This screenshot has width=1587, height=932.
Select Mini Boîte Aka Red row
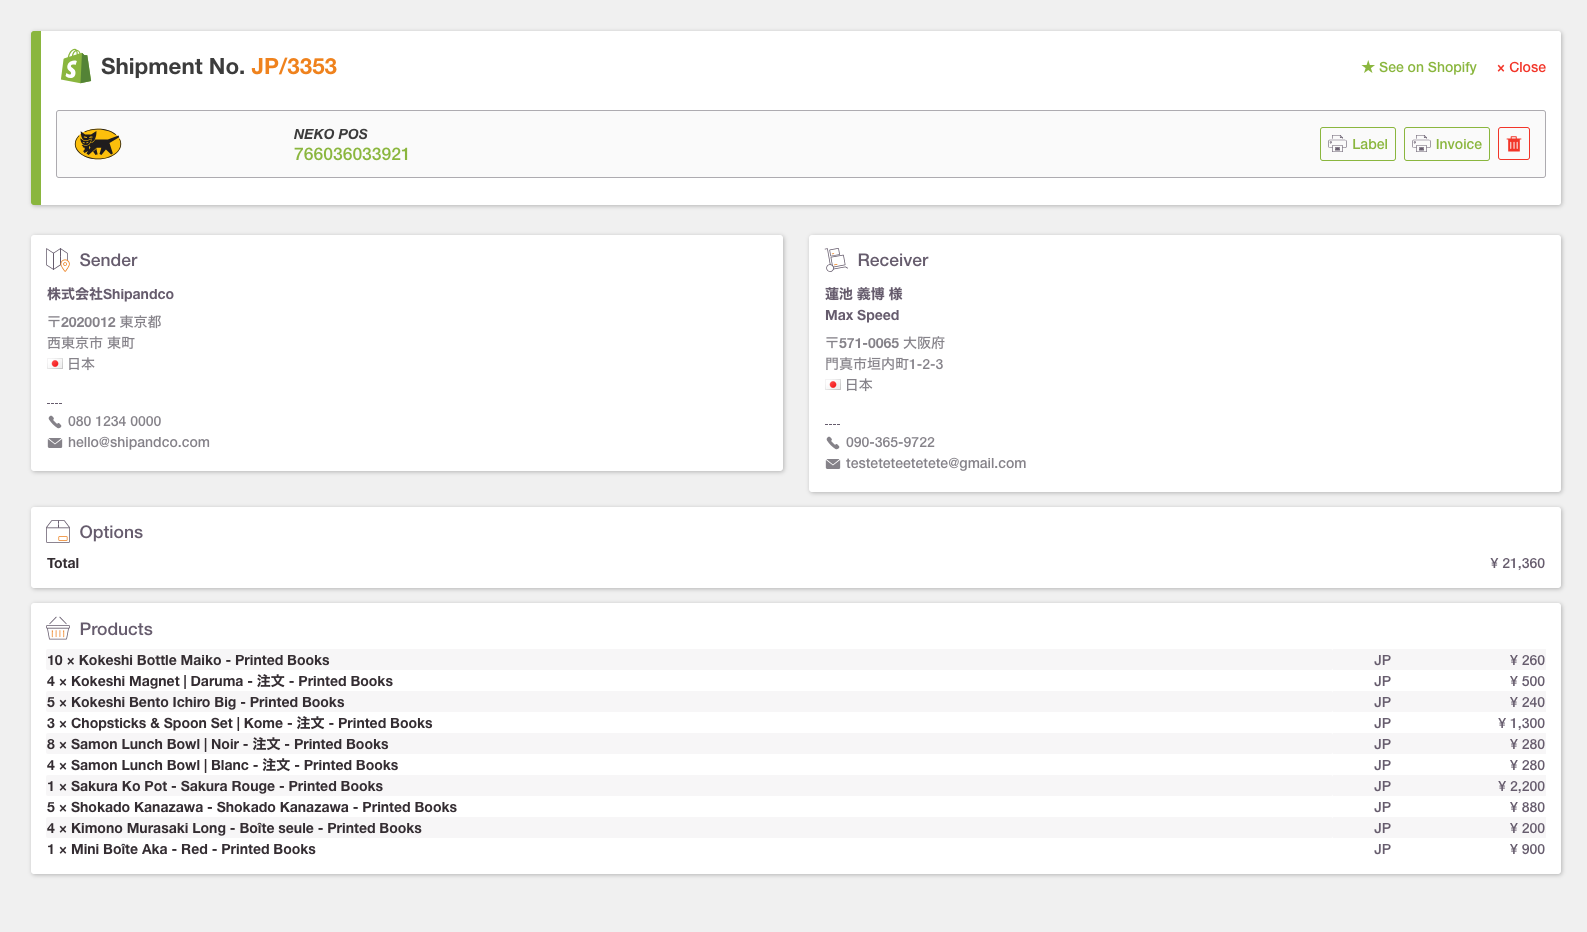point(796,849)
